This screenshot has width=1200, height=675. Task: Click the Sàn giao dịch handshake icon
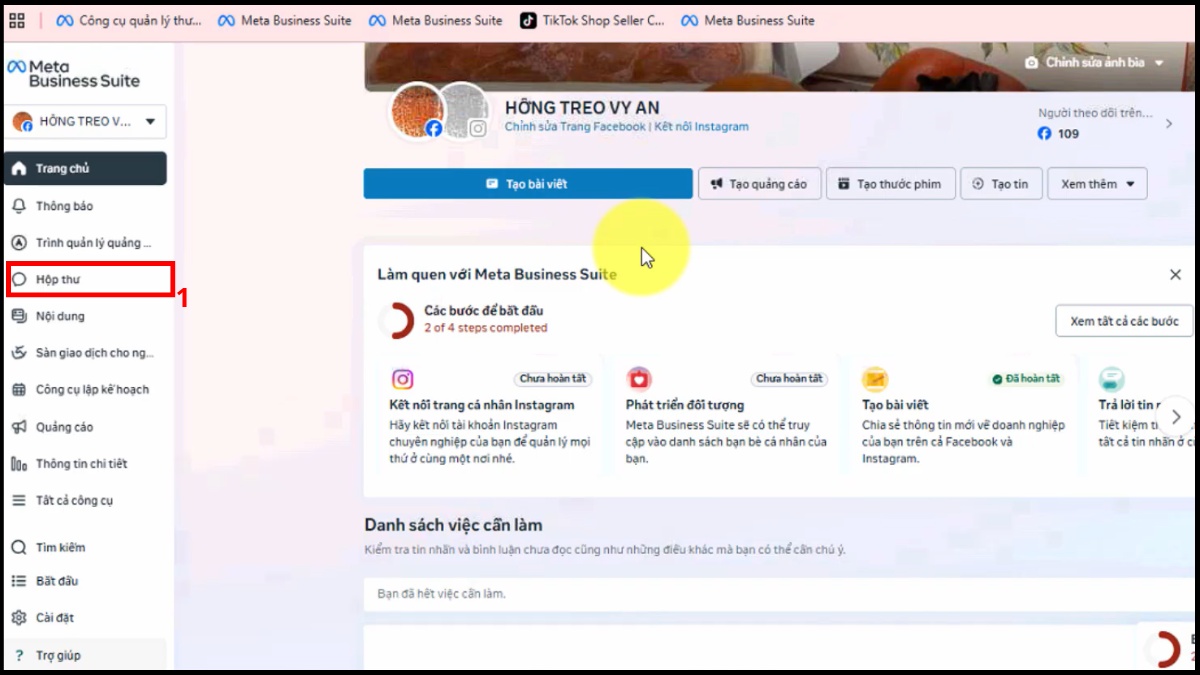click(18, 353)
